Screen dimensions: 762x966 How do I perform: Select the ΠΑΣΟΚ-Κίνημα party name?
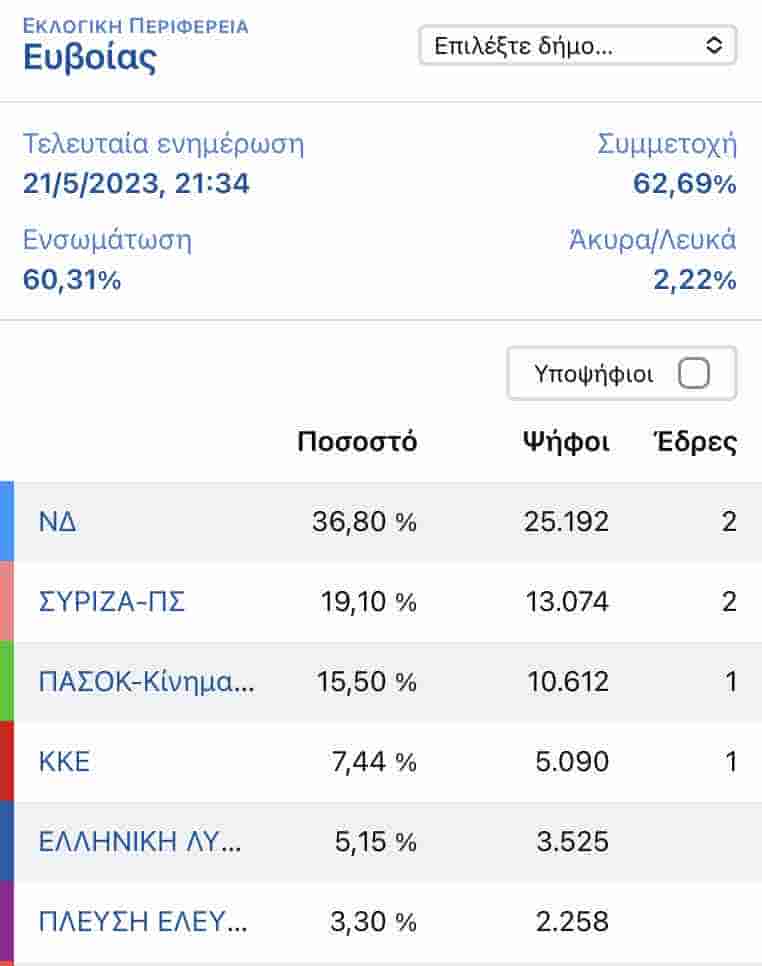pyautogui.click(x=146, y=681)
